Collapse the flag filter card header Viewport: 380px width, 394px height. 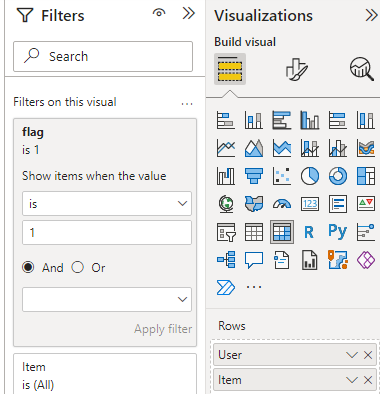coord(105,141)
